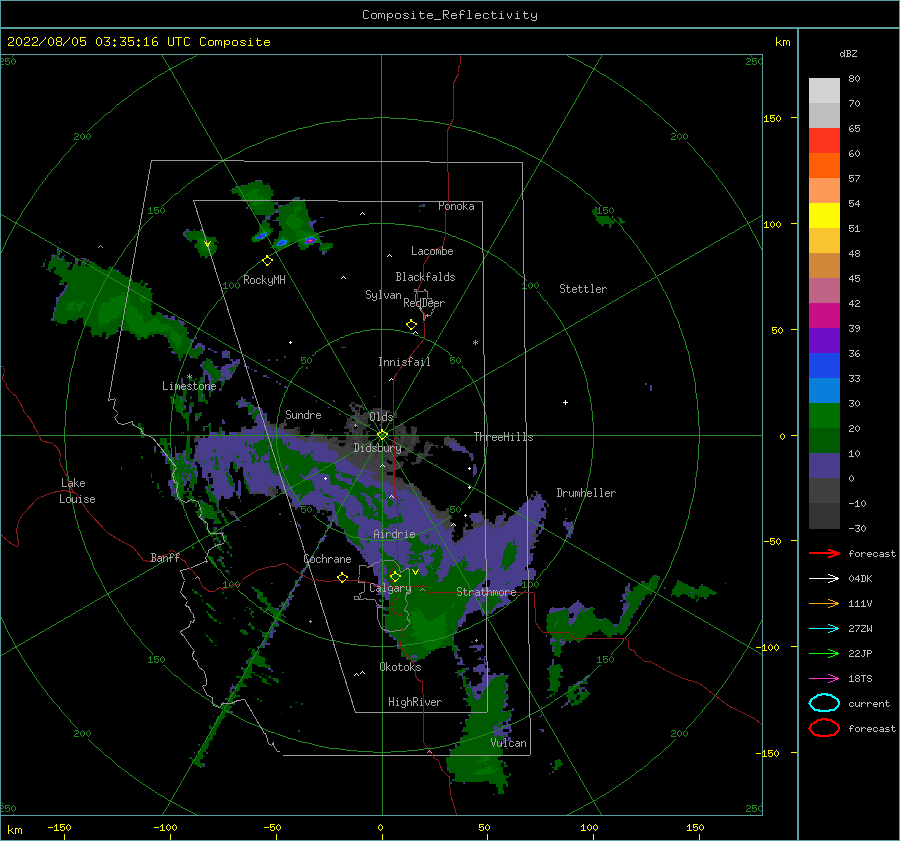The image size is (900, 841).
Task: Click the magenta-core storm cell near RockyMH
Action: point(310,241)
